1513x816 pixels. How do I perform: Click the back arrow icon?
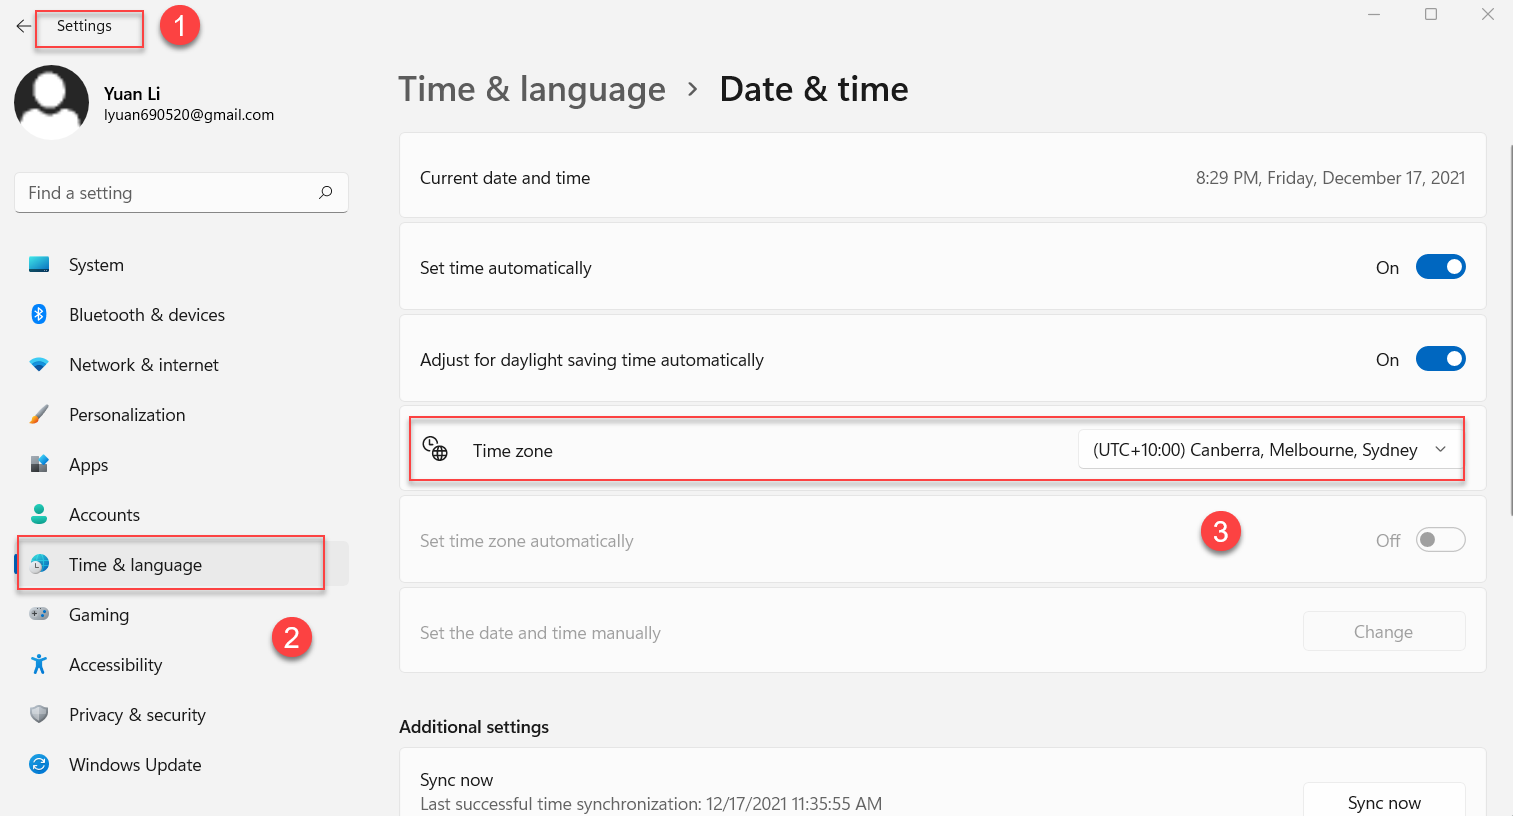point(24,26)
